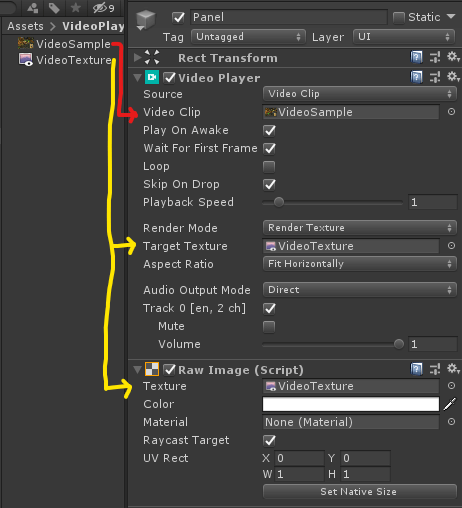The height and width of the screenshot is (508, 462).
Task: Expand the Rect Transform component
Action: 137,58
